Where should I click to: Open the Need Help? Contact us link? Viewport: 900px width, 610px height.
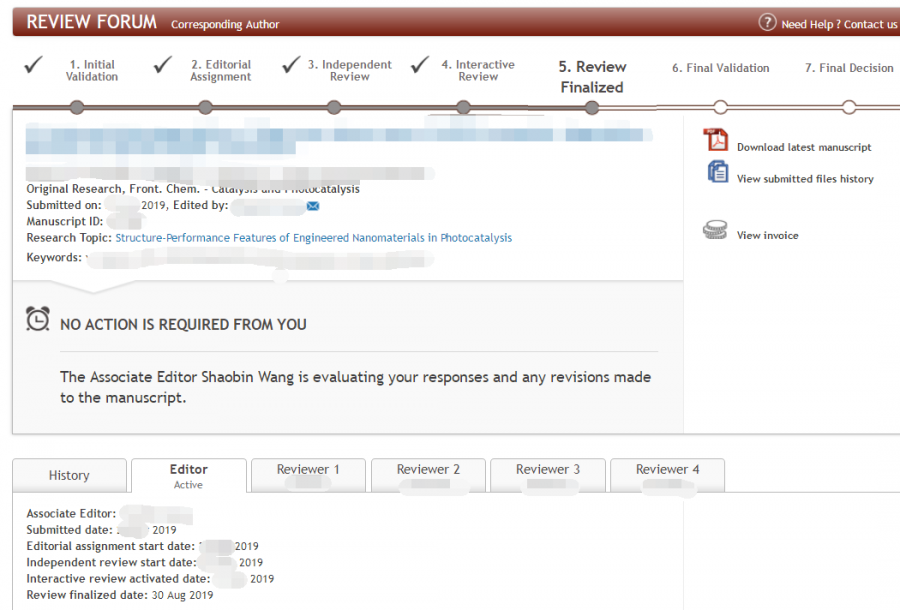[839, 24]
